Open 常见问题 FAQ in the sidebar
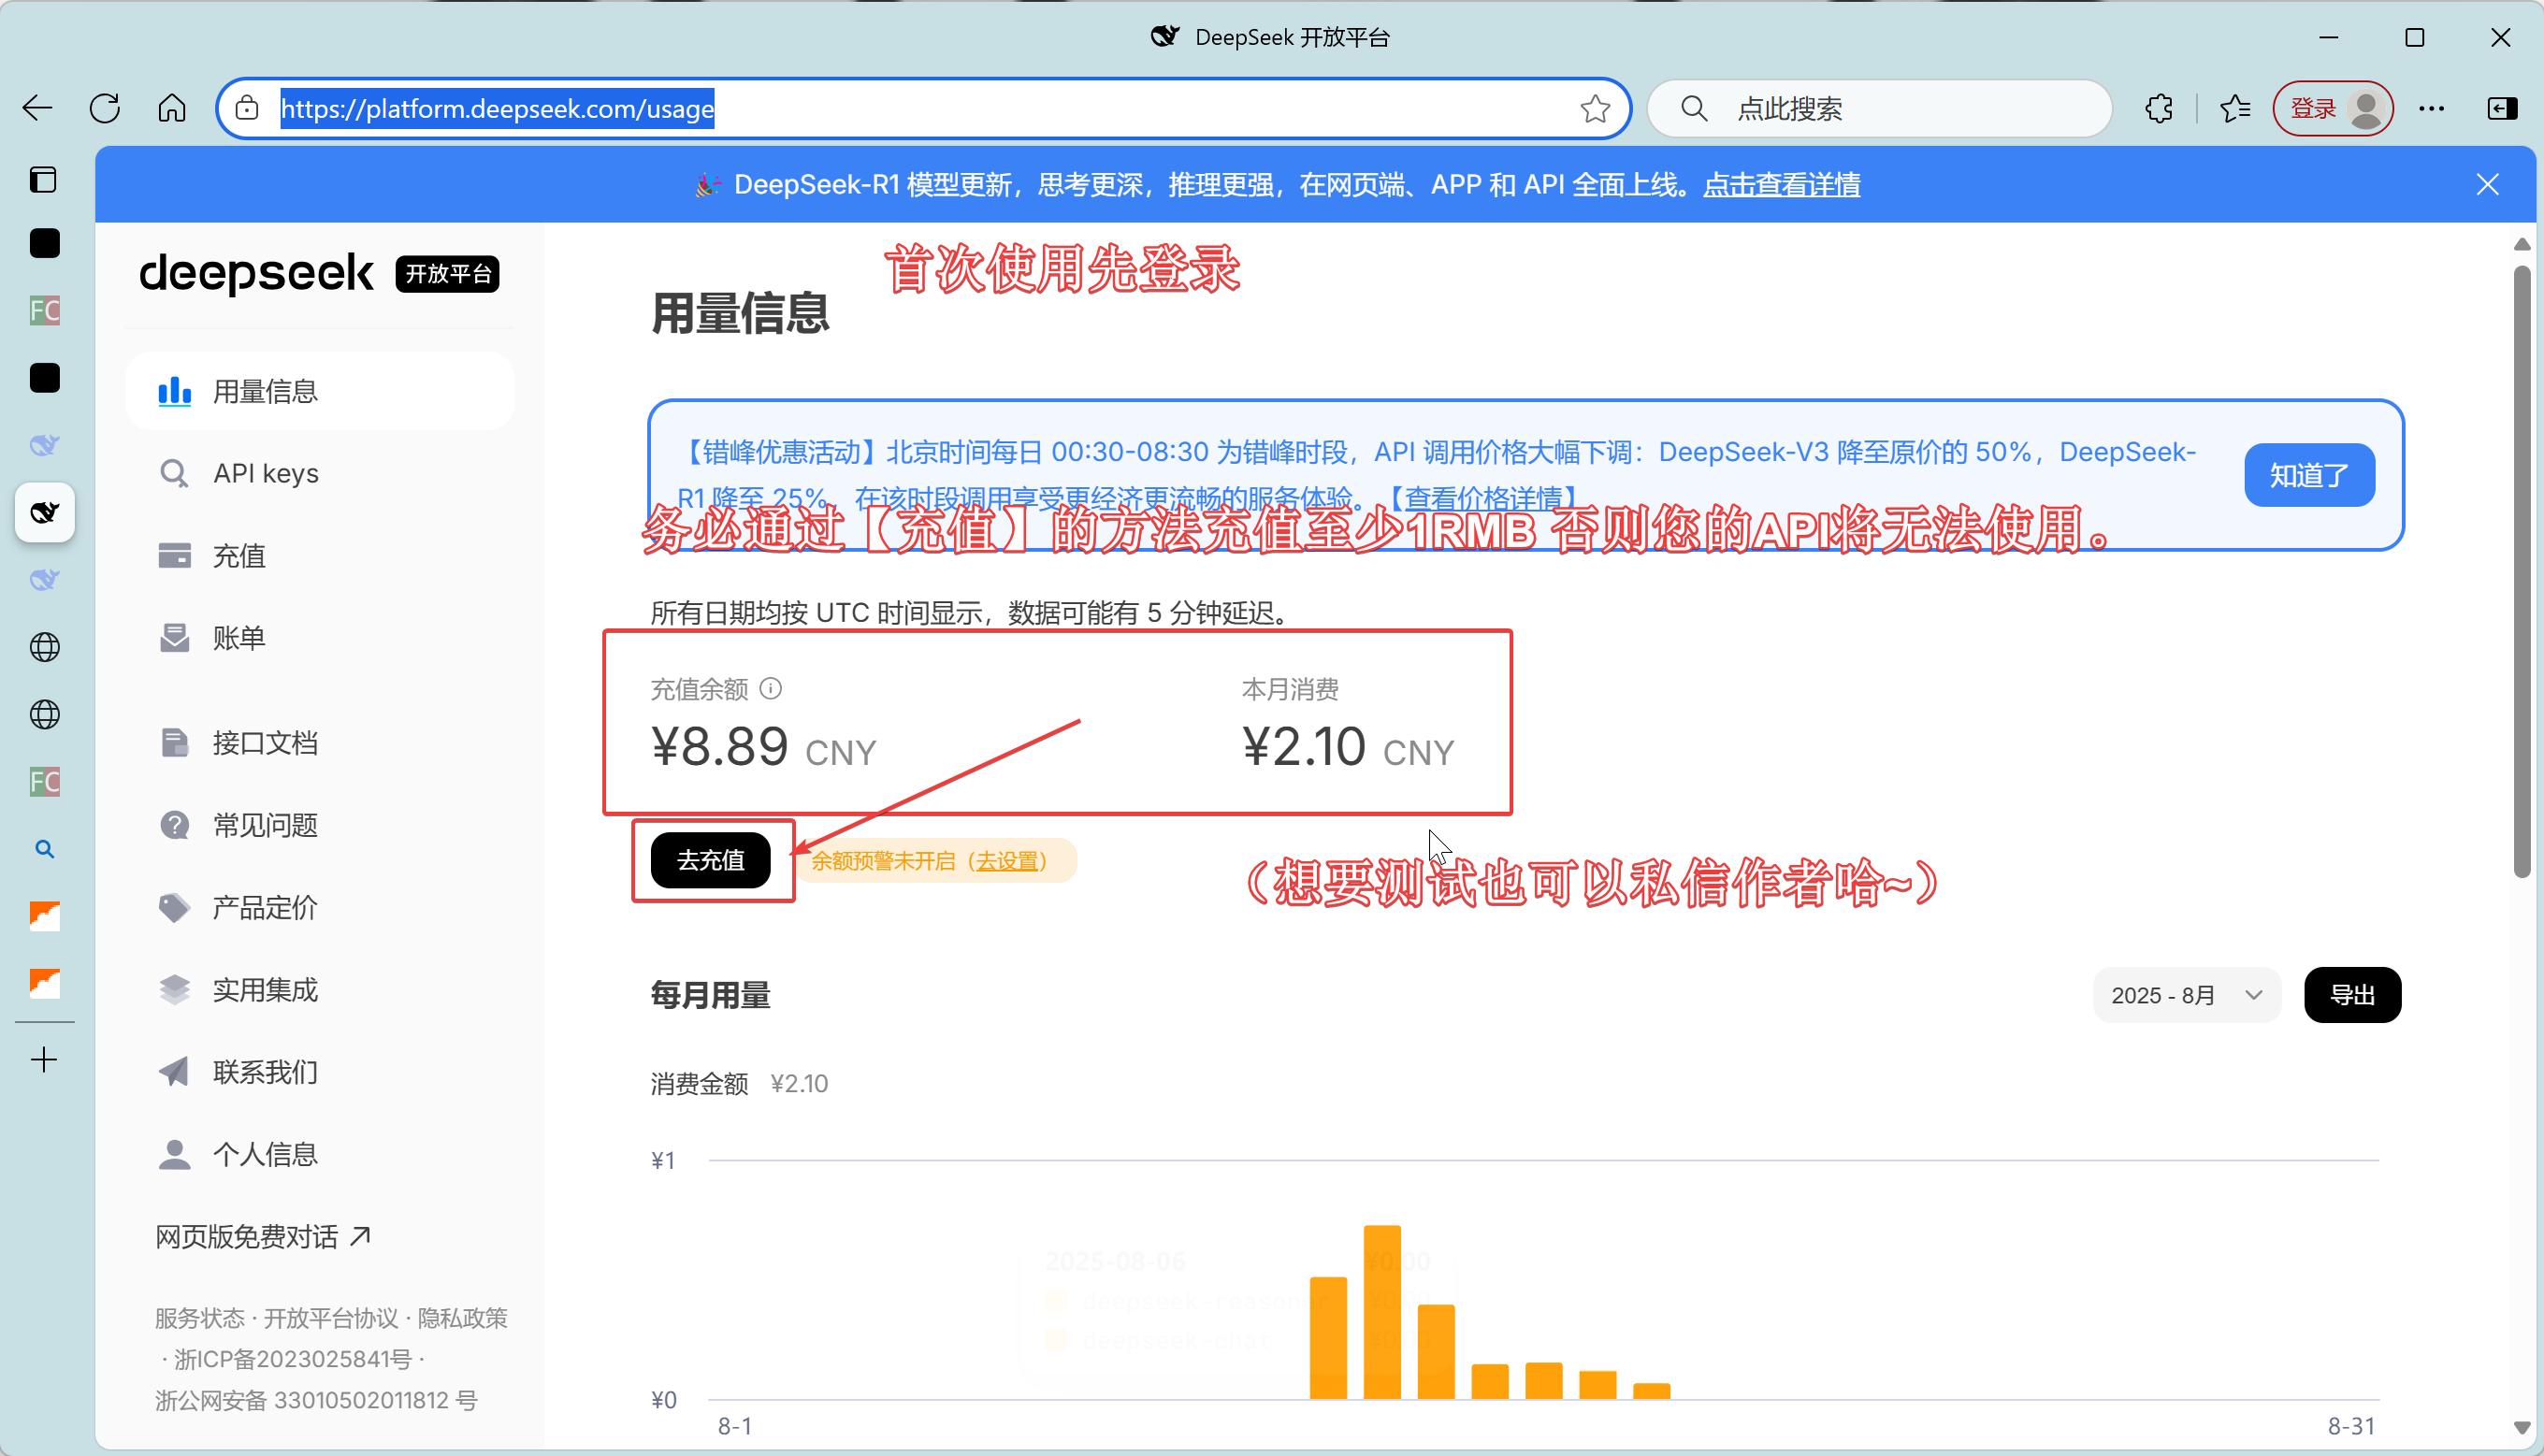 (320, 825)
